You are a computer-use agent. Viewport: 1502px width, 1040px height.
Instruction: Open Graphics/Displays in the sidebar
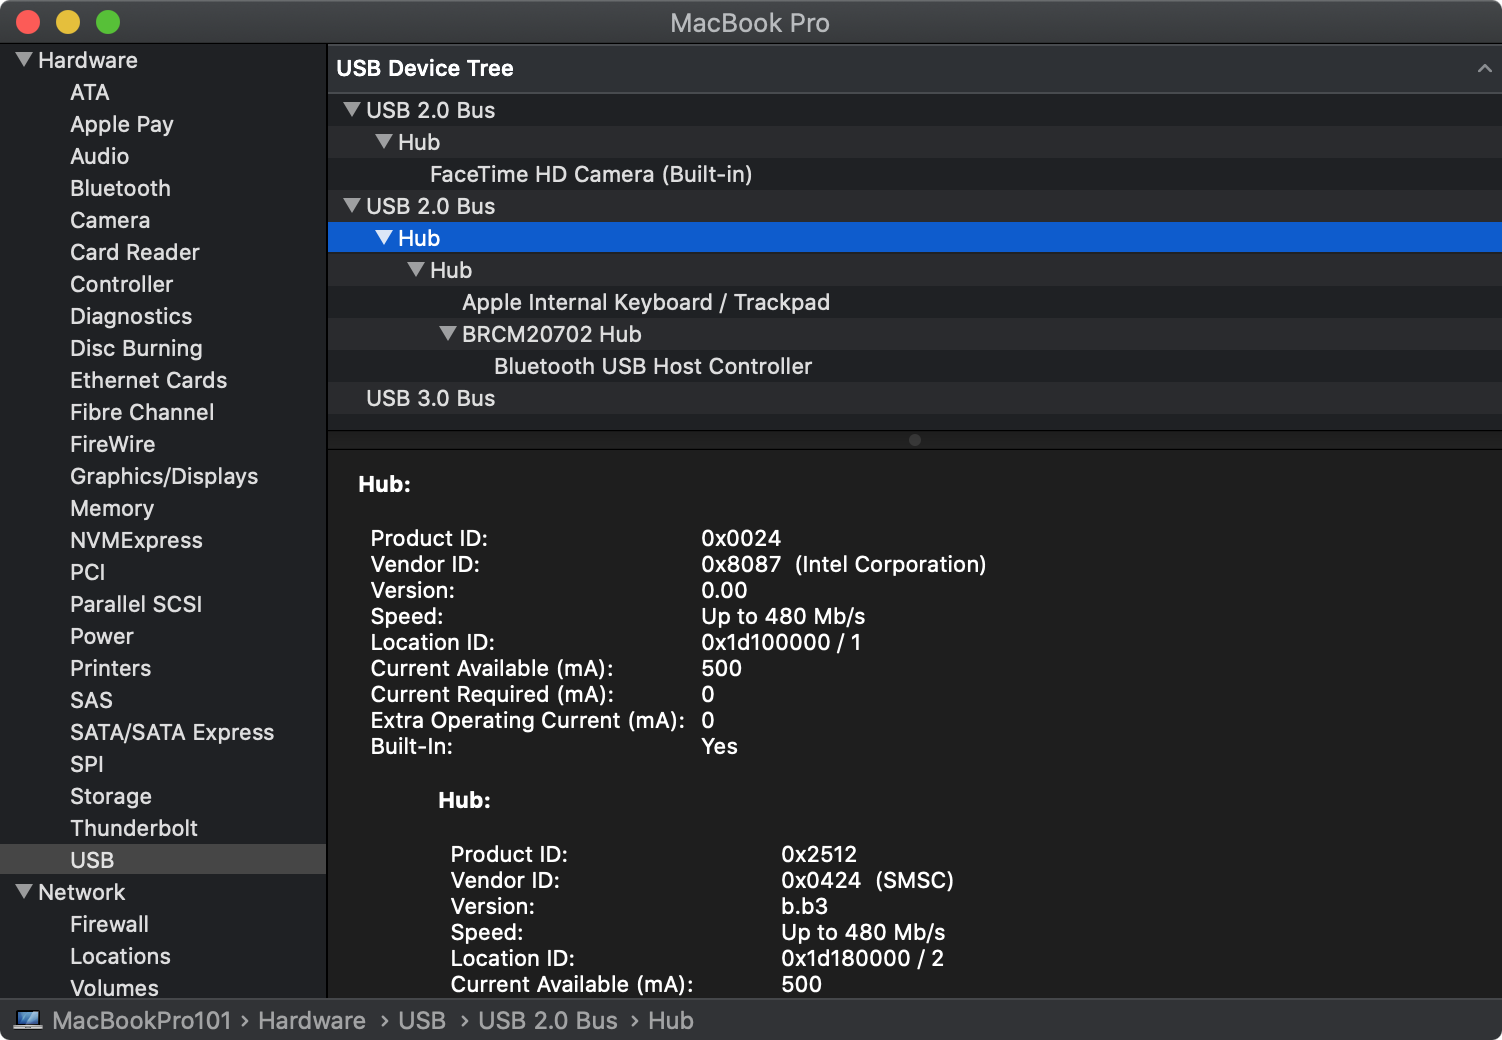tap(164, 476)
